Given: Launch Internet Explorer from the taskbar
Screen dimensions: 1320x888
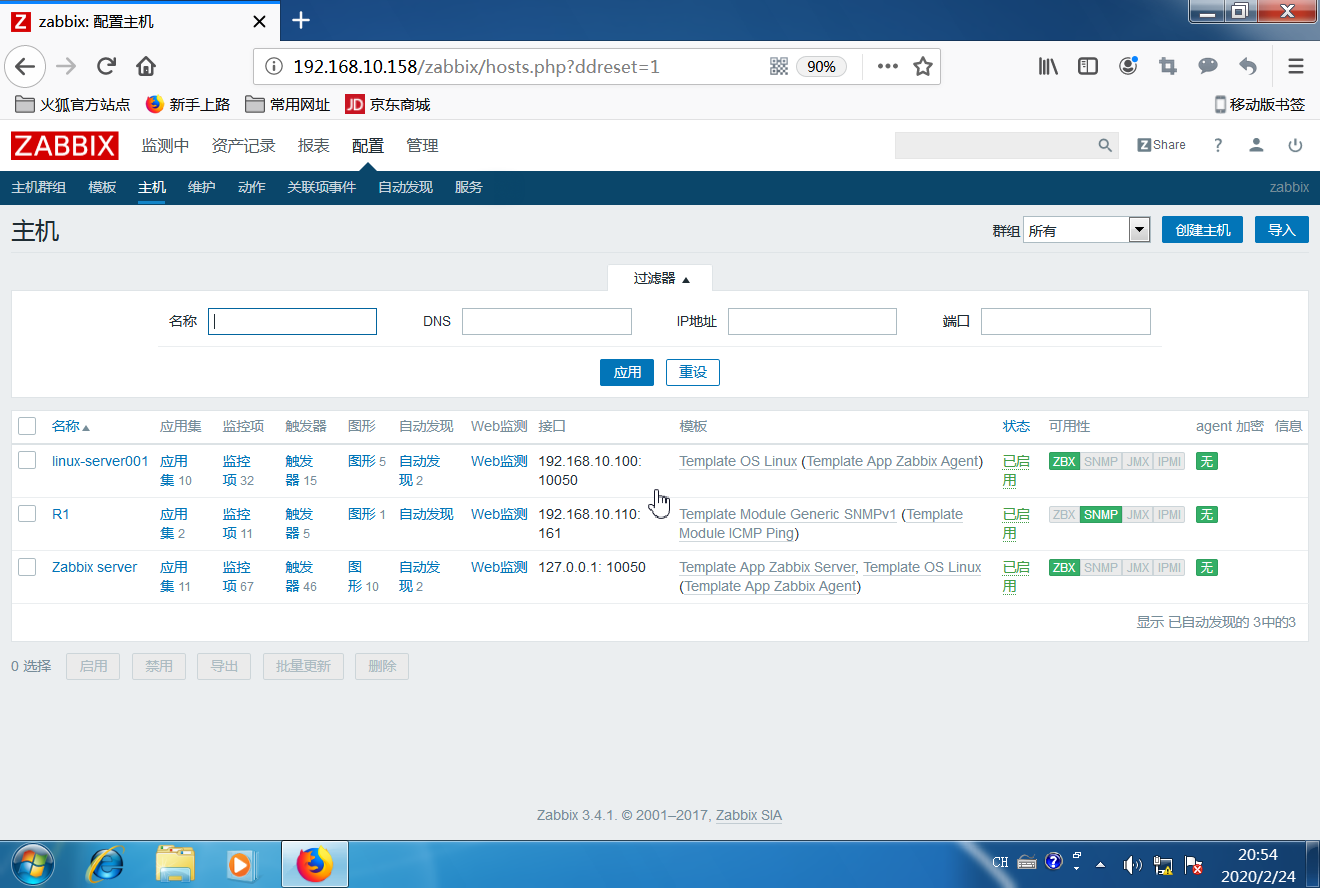Looking at the screenshot, I should tap(106, 863).
